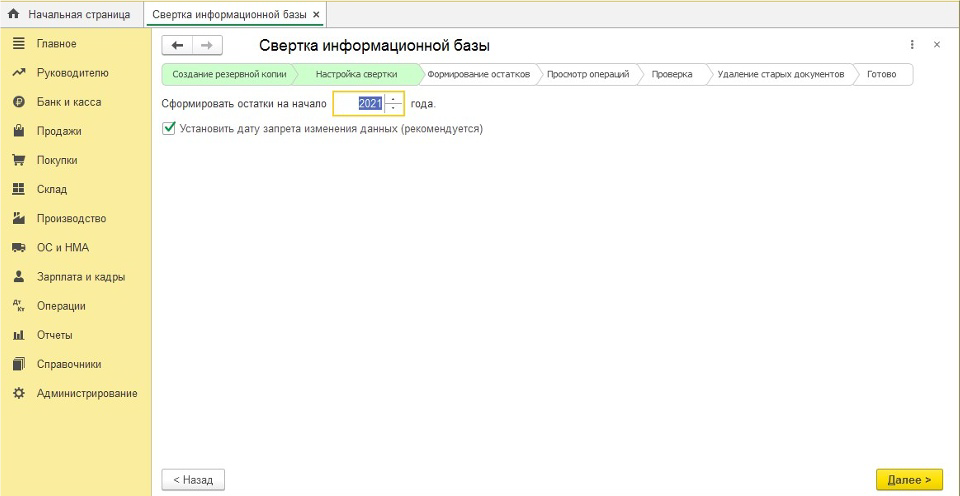Click the Зарплата и кадры person icon

tap(18, 277)
